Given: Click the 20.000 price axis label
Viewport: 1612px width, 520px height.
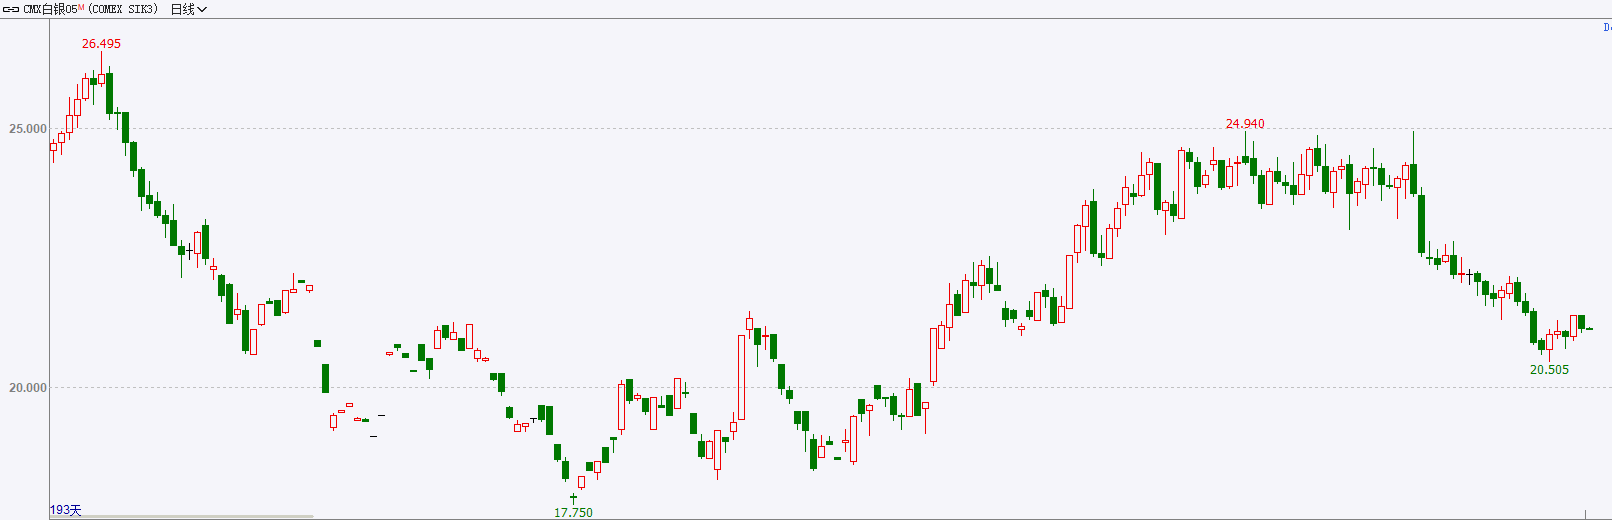Looking at the screenshot, I should (28, 388).
